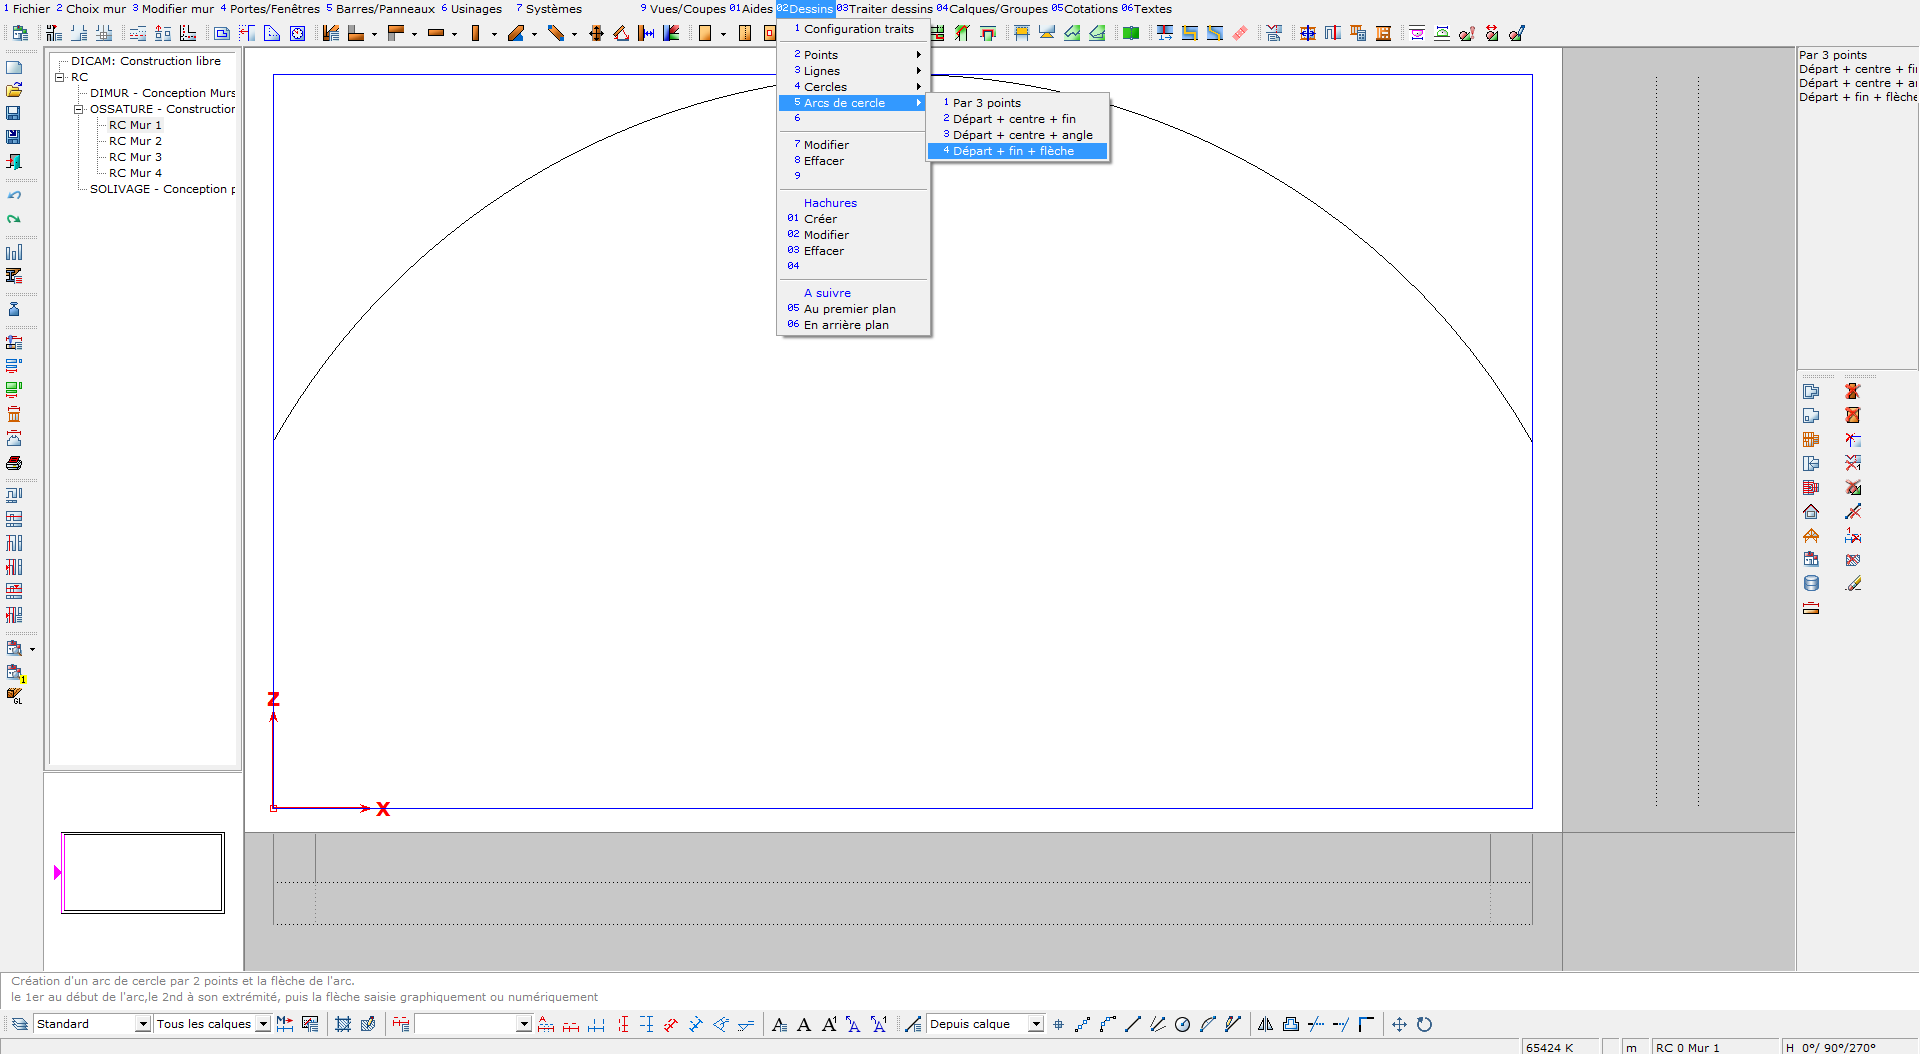
Task: Open the 'Depuis calque' dropdown
Action: point(1036,1024)
